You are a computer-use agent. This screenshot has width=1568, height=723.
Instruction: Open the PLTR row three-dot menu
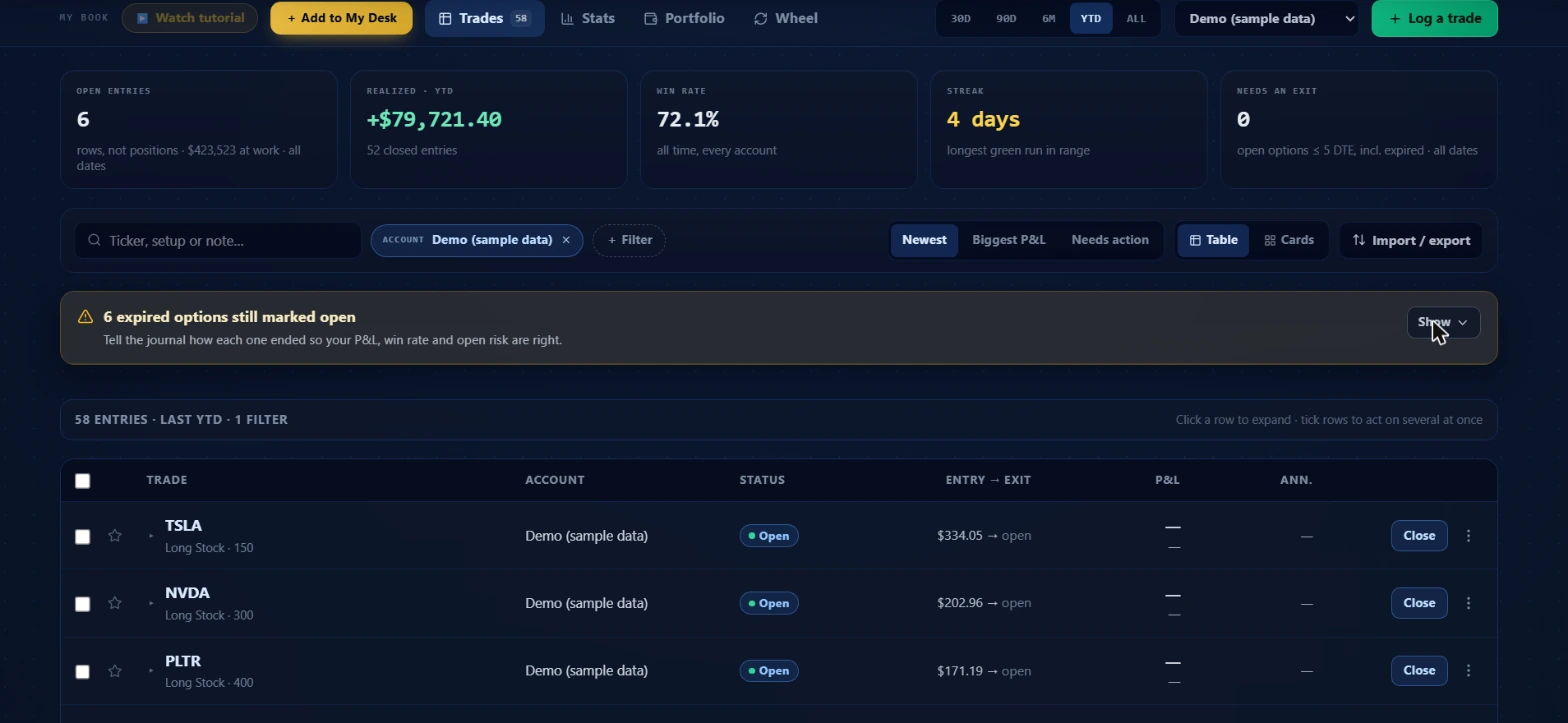point(1468,671)
